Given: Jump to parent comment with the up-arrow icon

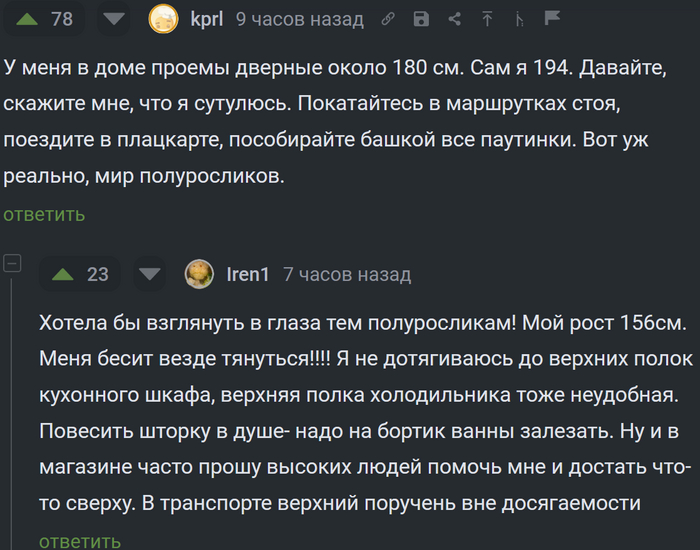Looking at the screenshot, I should click(x=487, y=19).
